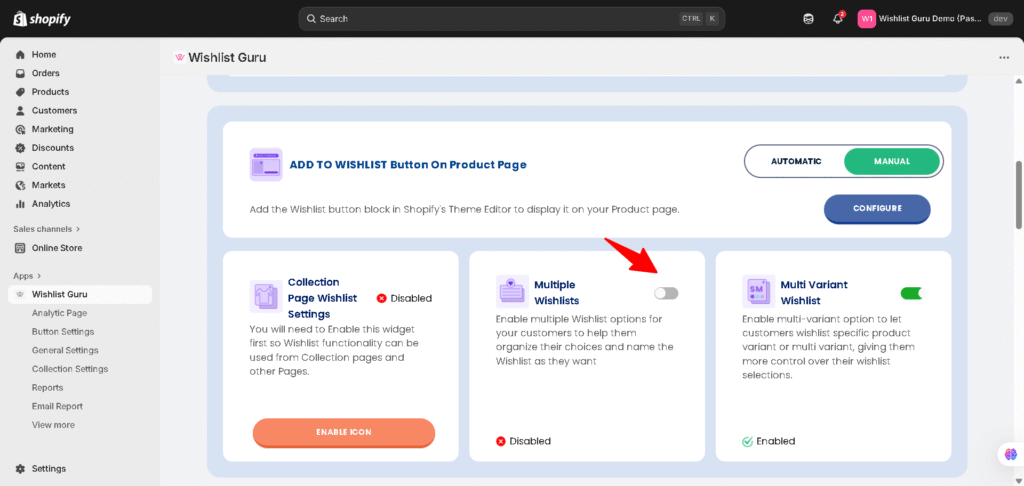Click the Wishlist Guru sidebar app icon
The height and width of the screenshot is (486, 1024).
click(x=20, y=295)
